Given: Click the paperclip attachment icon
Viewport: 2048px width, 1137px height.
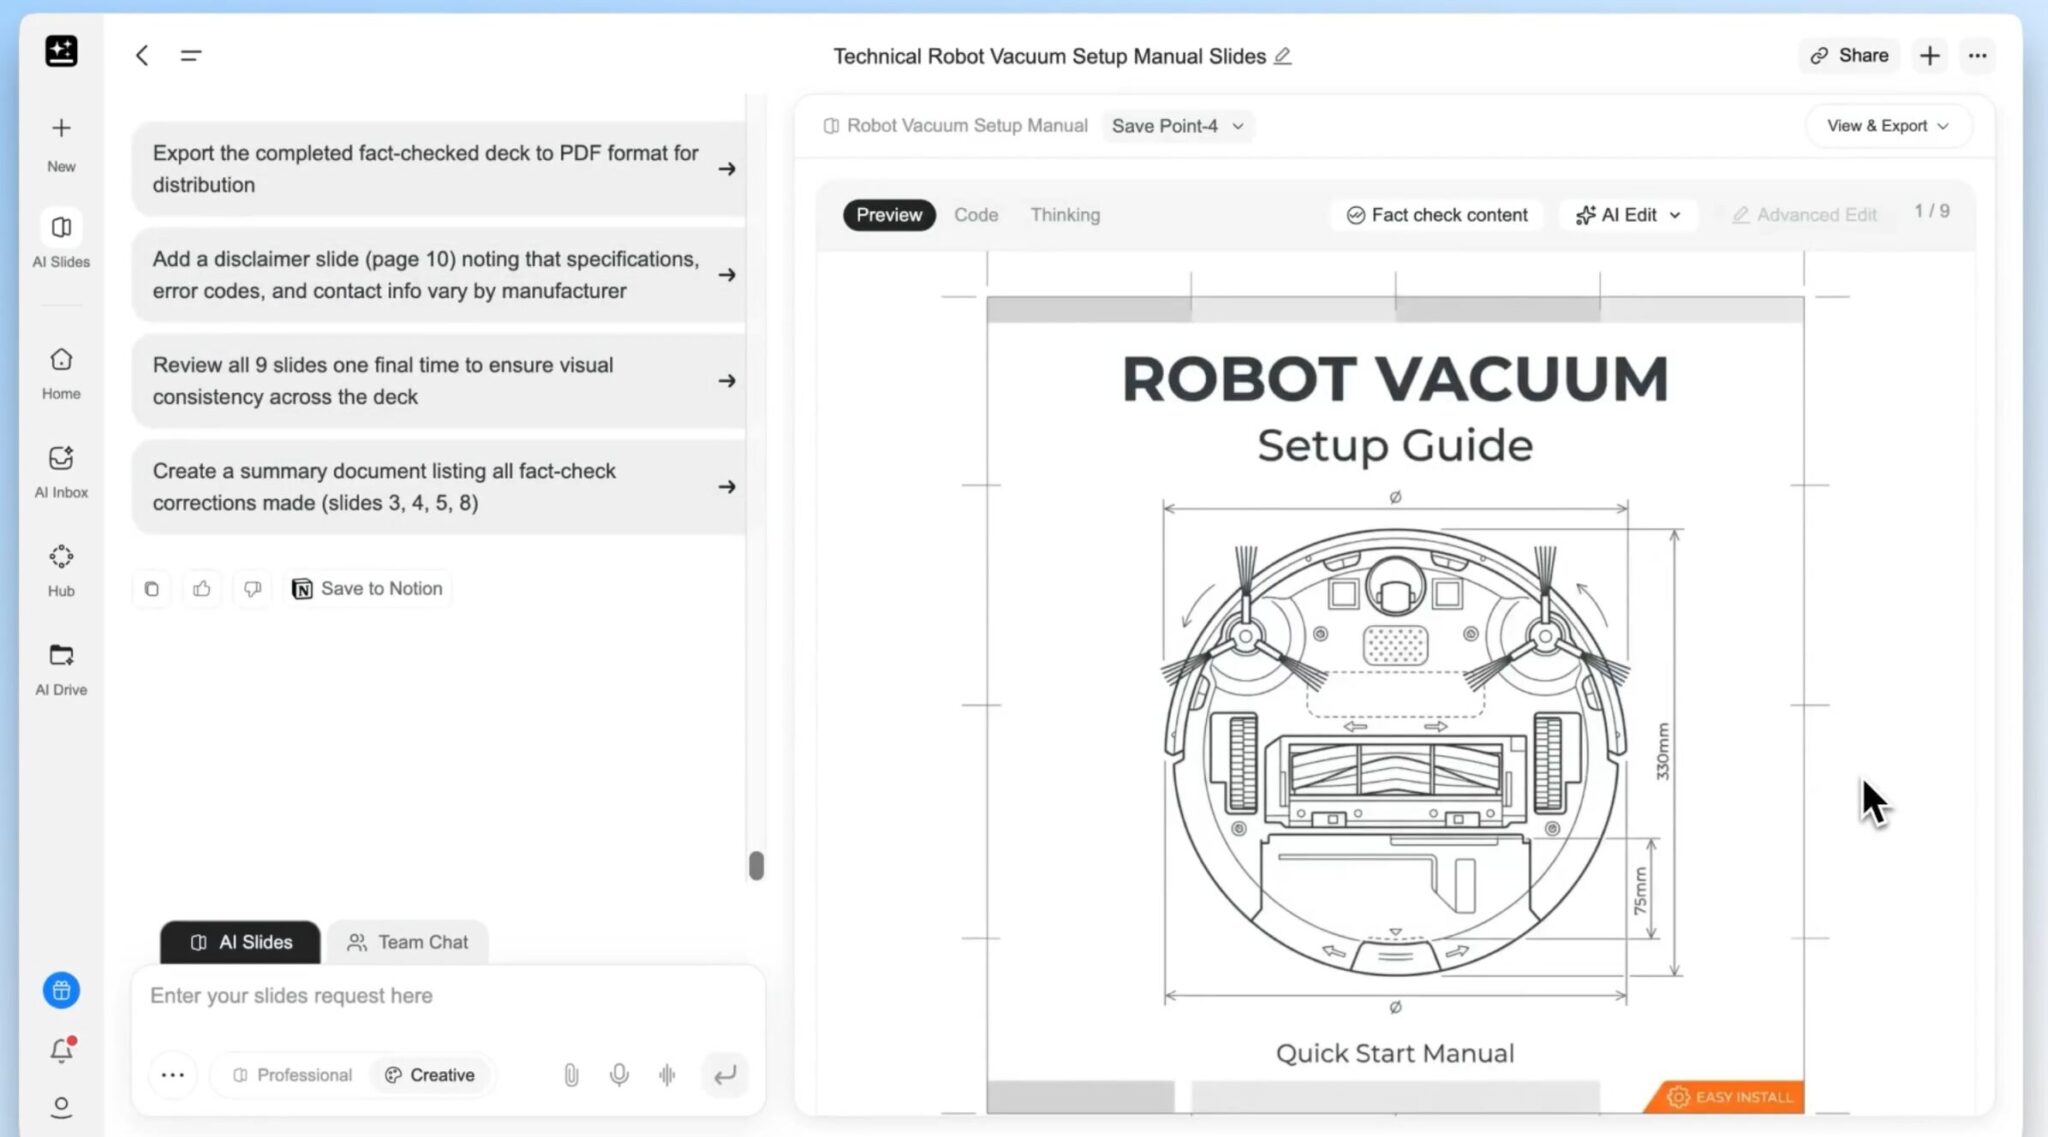Looking at the screenshot, I should pos(571,1075).
